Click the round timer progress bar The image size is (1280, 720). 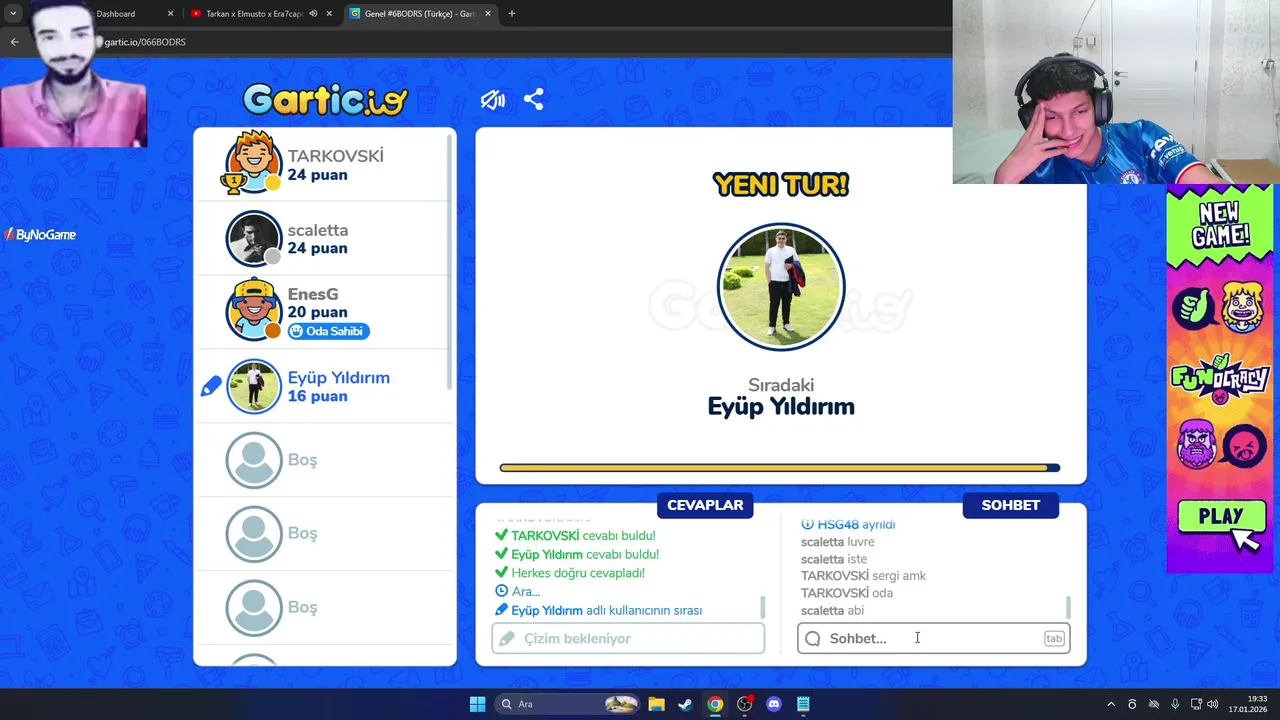pyautogui.click(x=780, y=467)
